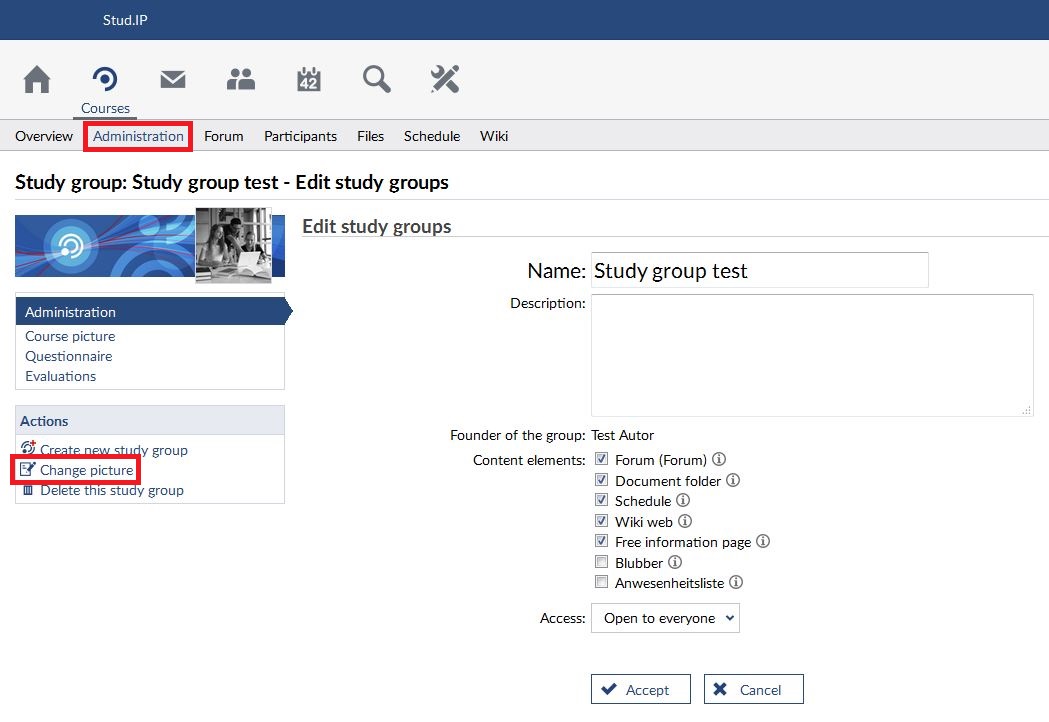The height and width of the screenshot is (722, 1049).
Task: Tick the Anwesenheitsliste checkbox
Action: point(602,582)
